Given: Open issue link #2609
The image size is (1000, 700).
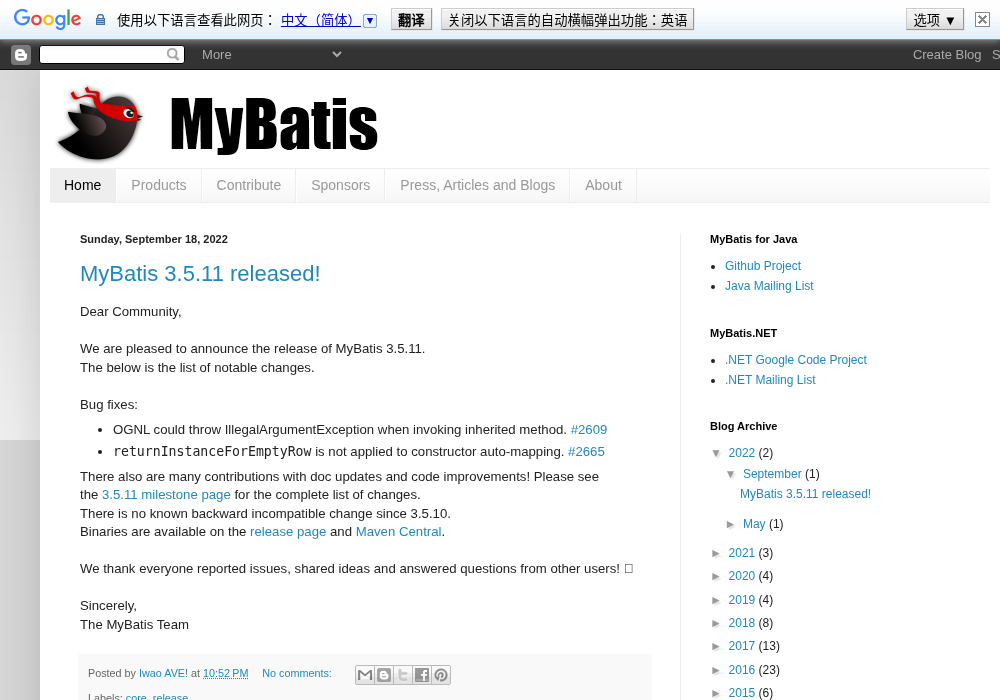Looking at the screenshot, I should point(589,430).
